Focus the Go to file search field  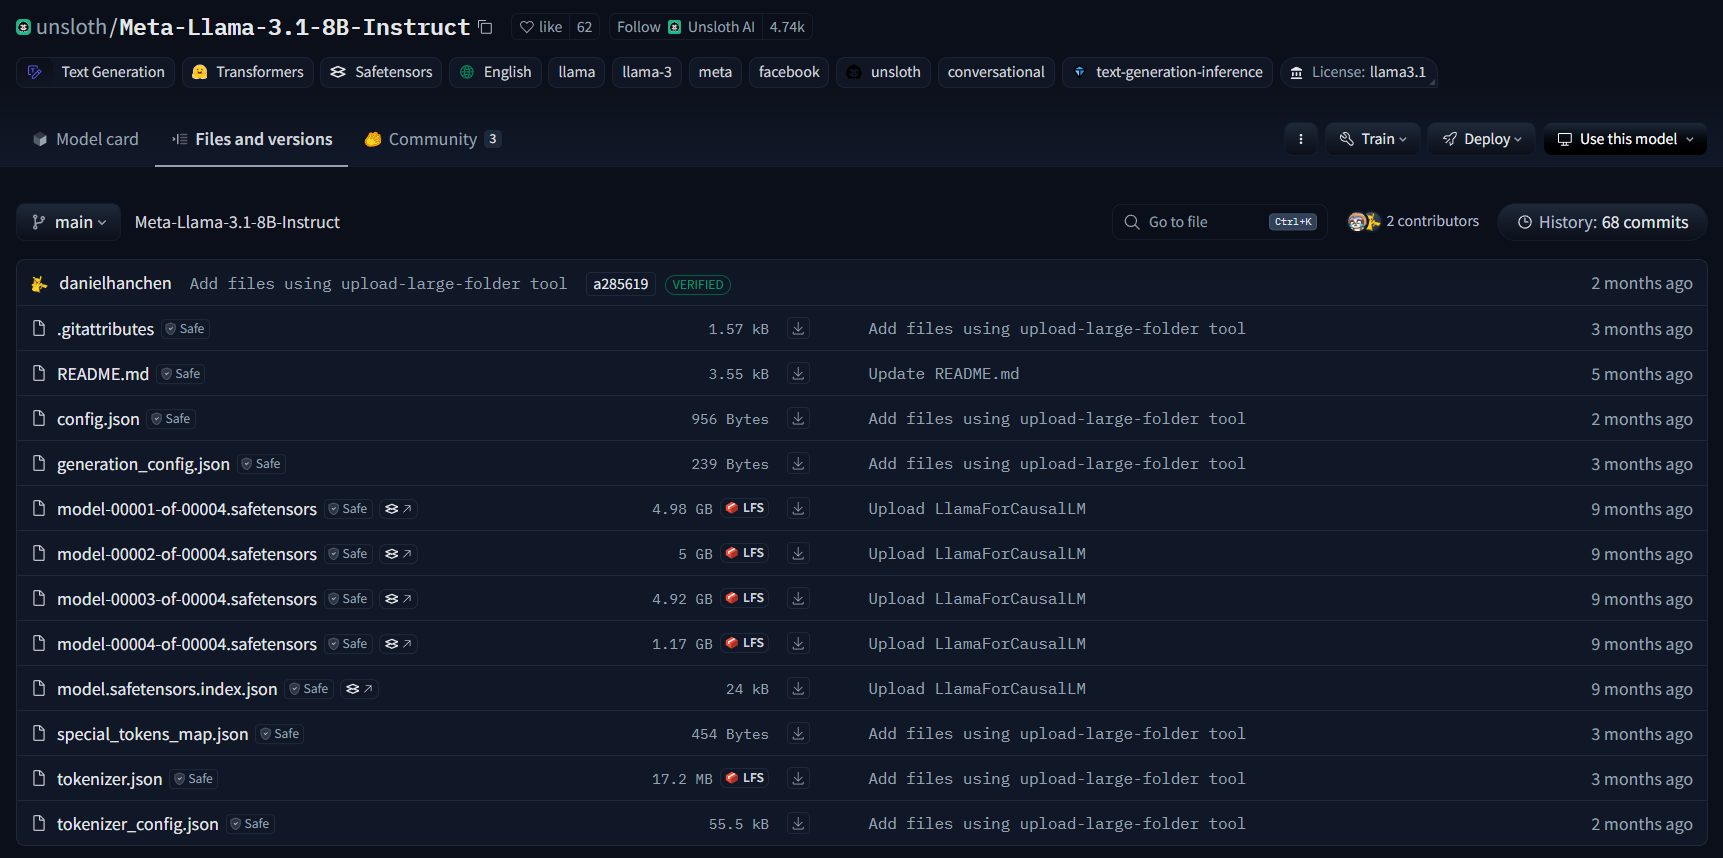click(x=1220, y=222)
